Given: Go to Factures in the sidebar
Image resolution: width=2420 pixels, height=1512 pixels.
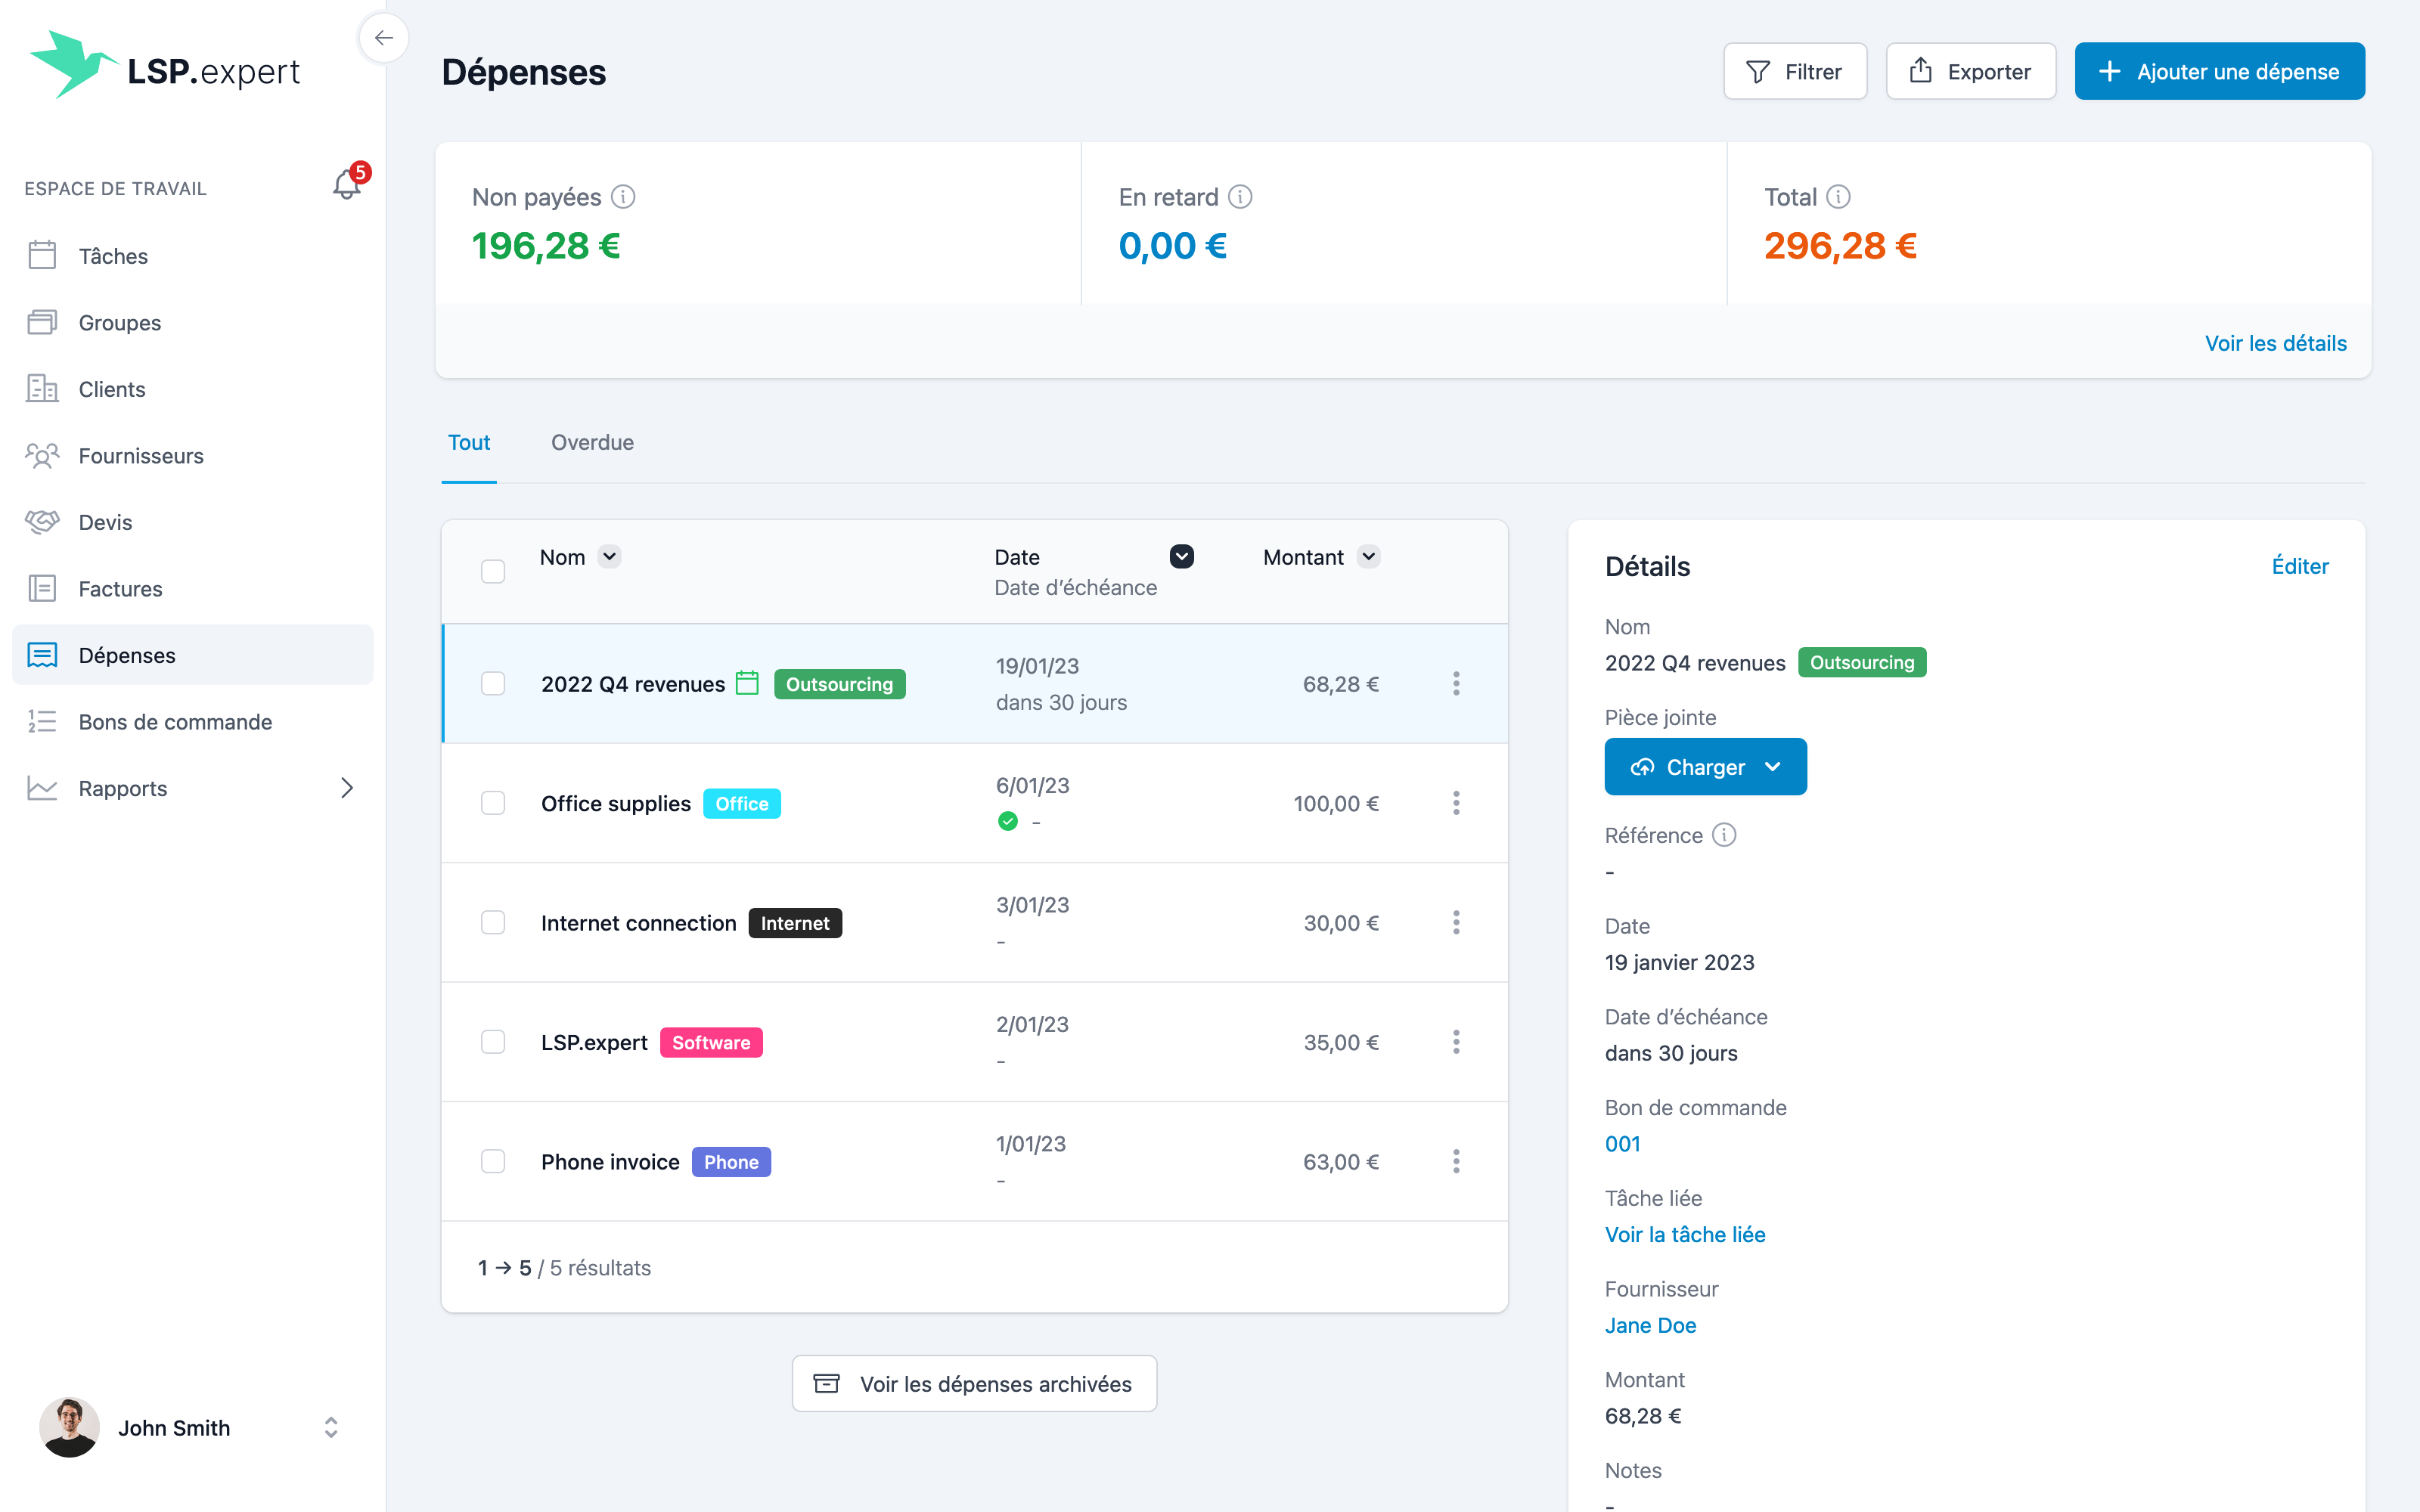Looking at the screenshot, I should coord(120,589).
